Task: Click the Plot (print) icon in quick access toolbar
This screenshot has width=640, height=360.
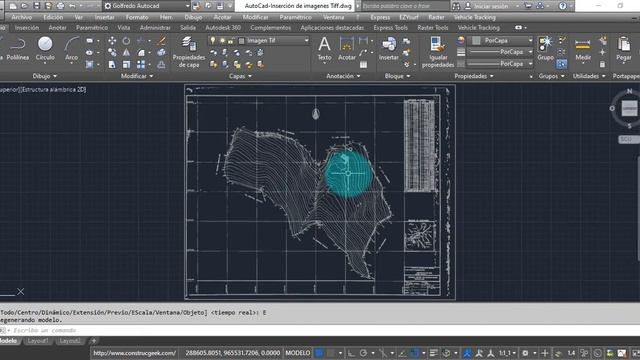Action: click(x=60, y=6)
